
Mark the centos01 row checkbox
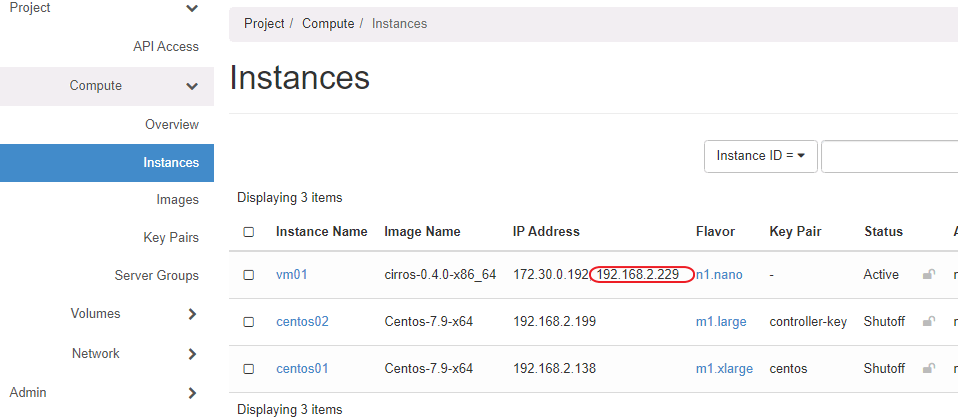click(249, 369)
